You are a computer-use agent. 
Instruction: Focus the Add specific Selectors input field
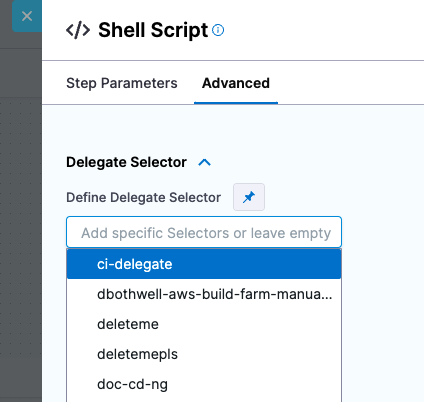(x=204, y=232)
